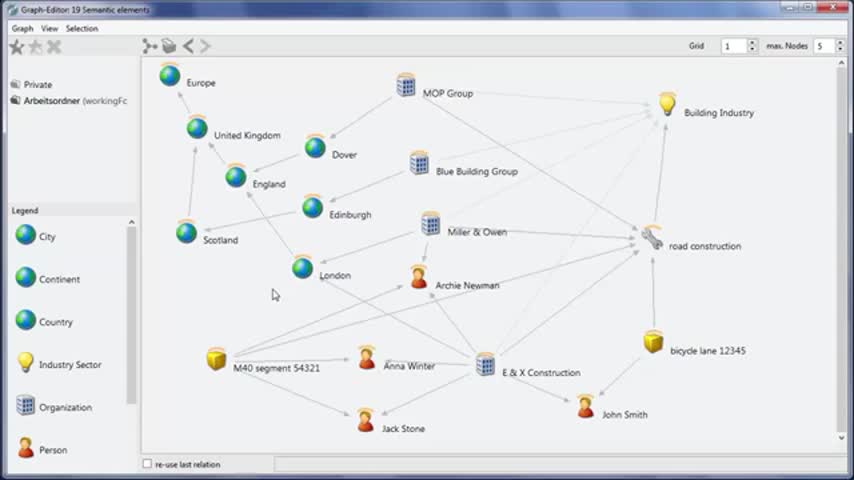The width and height of the screenshot is (854, 480).
Task: Open the View menu
Action: pyautogui.click(x=49, y=28)
